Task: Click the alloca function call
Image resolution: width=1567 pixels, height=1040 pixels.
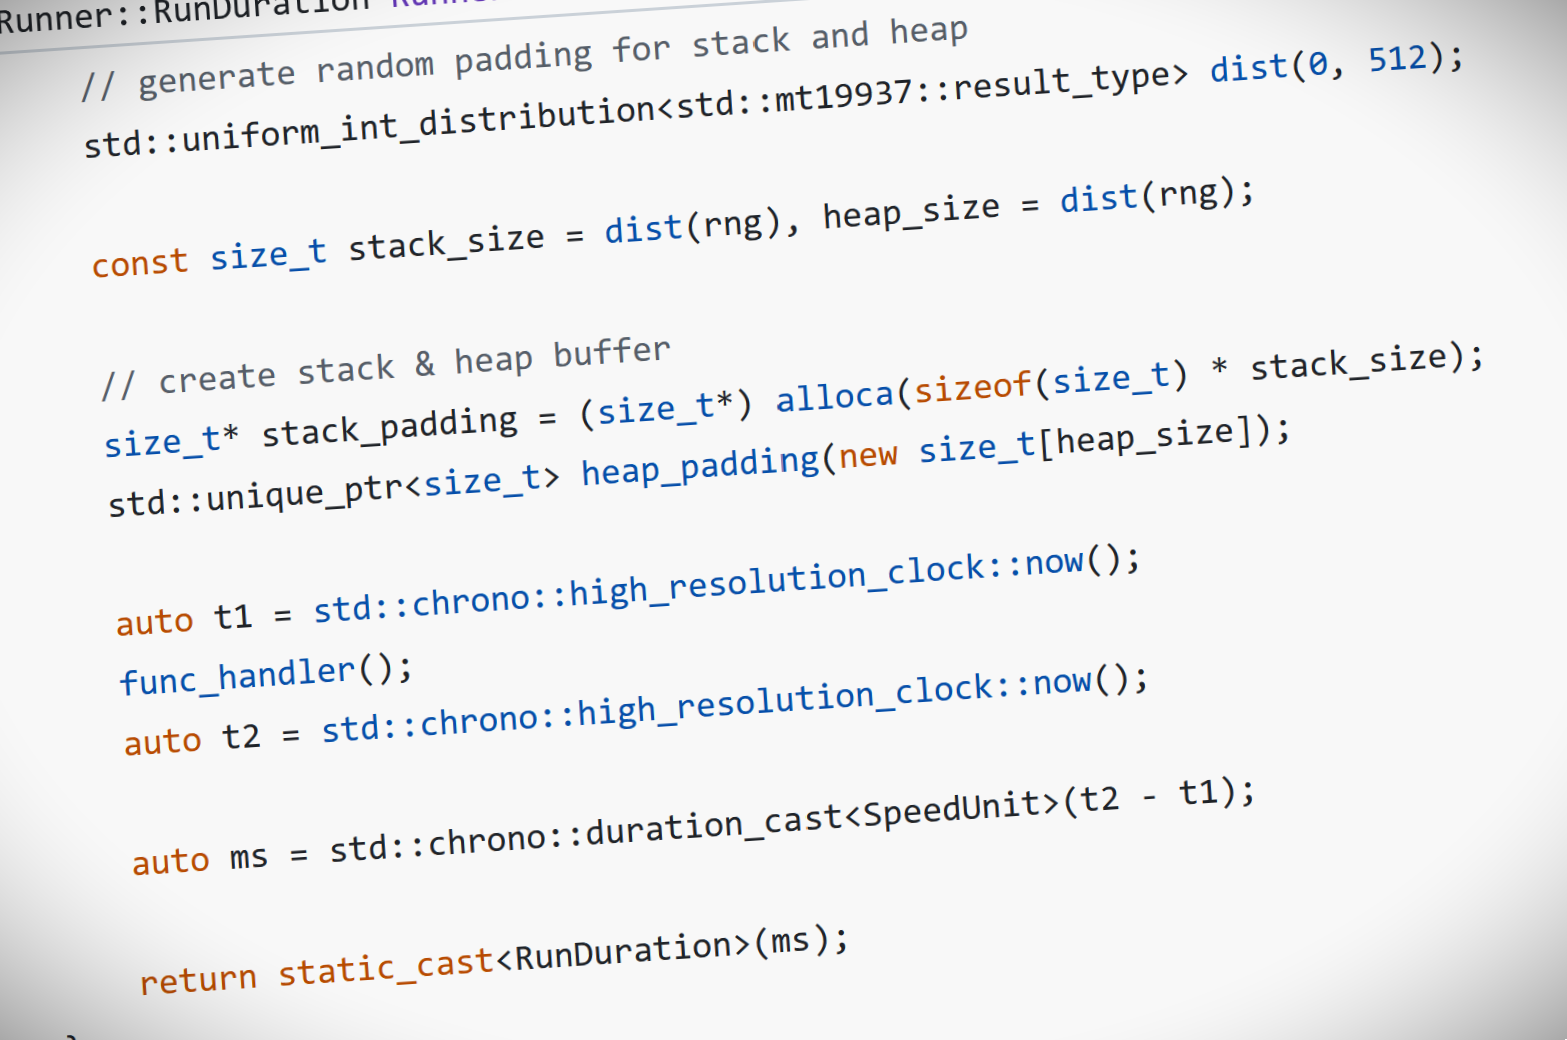Action: tap(835, 394)
